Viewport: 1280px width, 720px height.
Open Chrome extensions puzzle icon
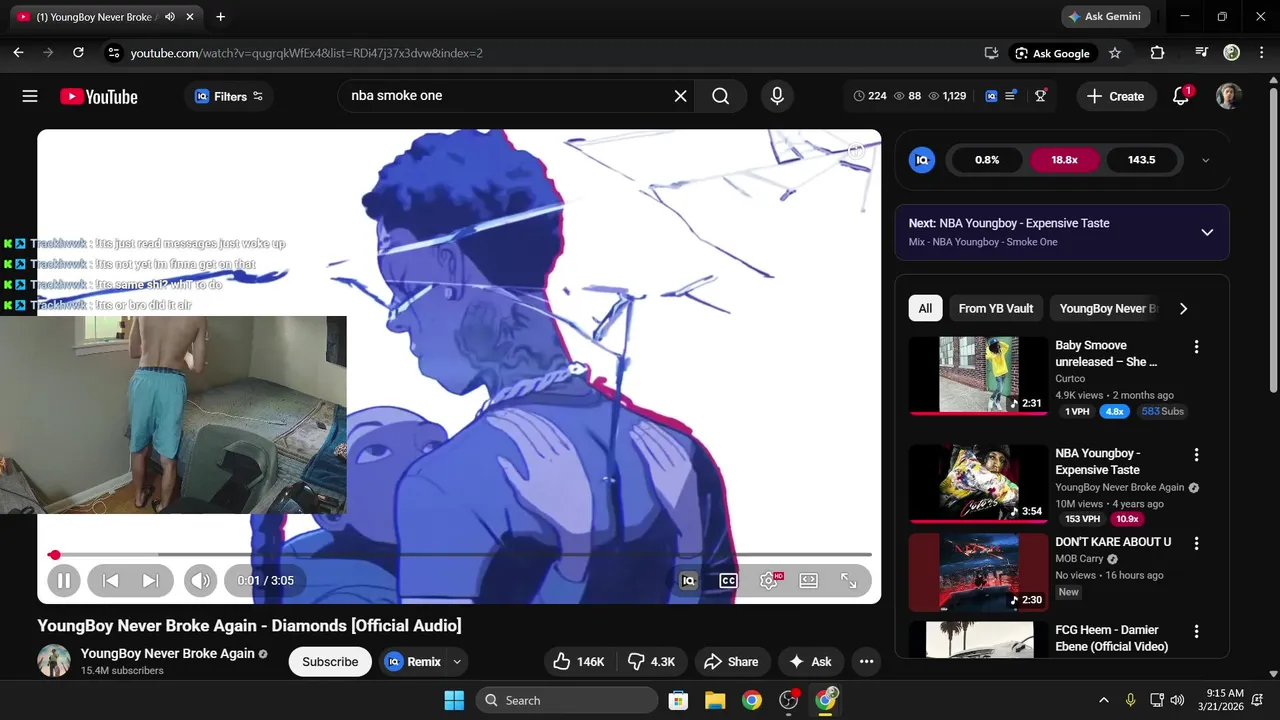click(x=1157, y=53)
